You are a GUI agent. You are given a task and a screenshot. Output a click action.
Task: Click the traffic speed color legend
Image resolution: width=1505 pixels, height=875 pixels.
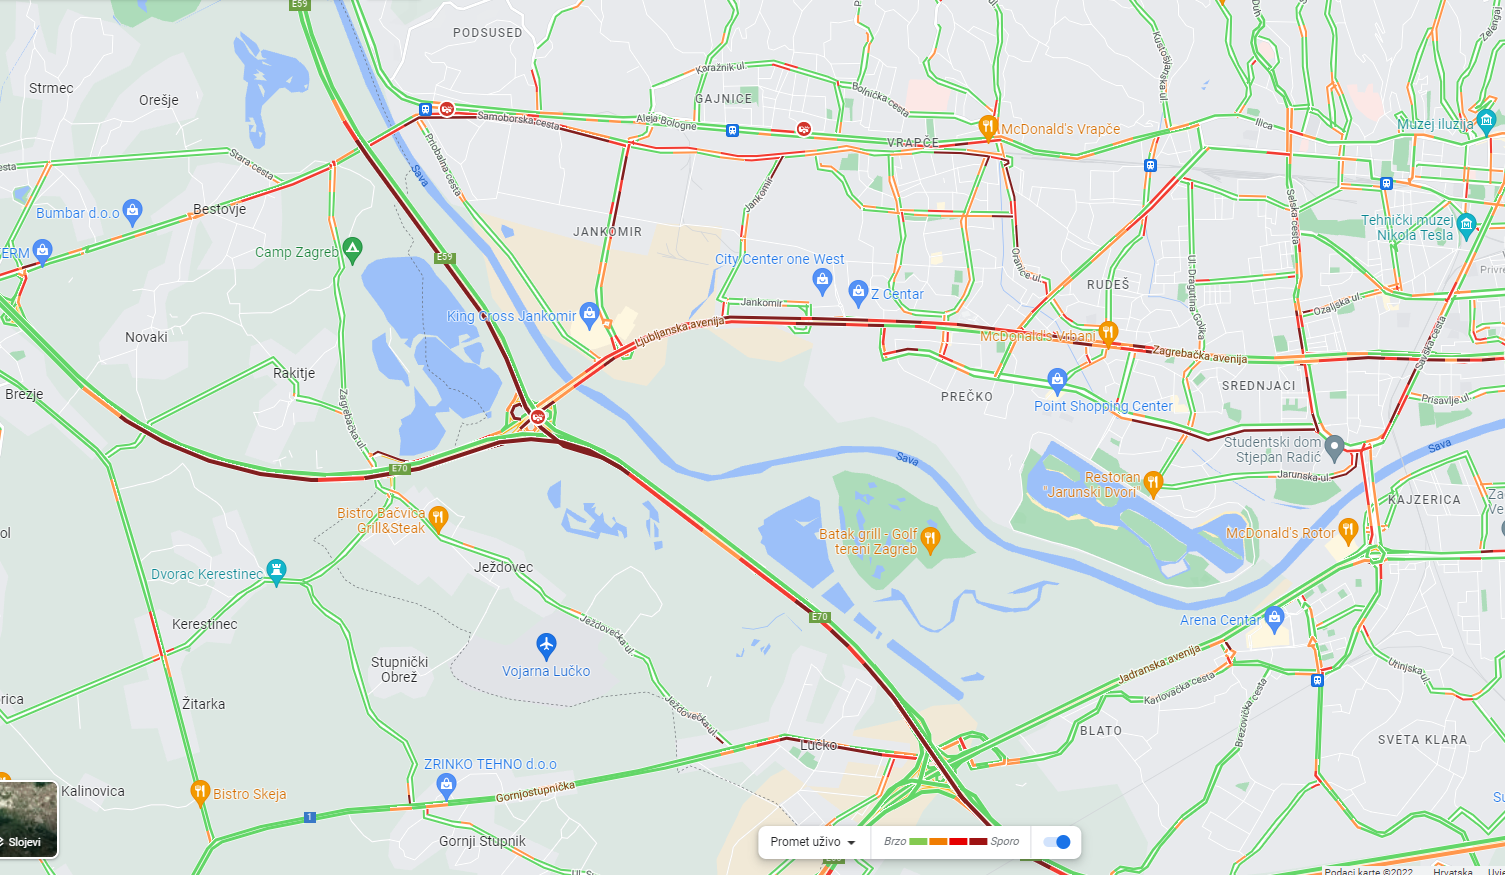click(x=952, y=842)
